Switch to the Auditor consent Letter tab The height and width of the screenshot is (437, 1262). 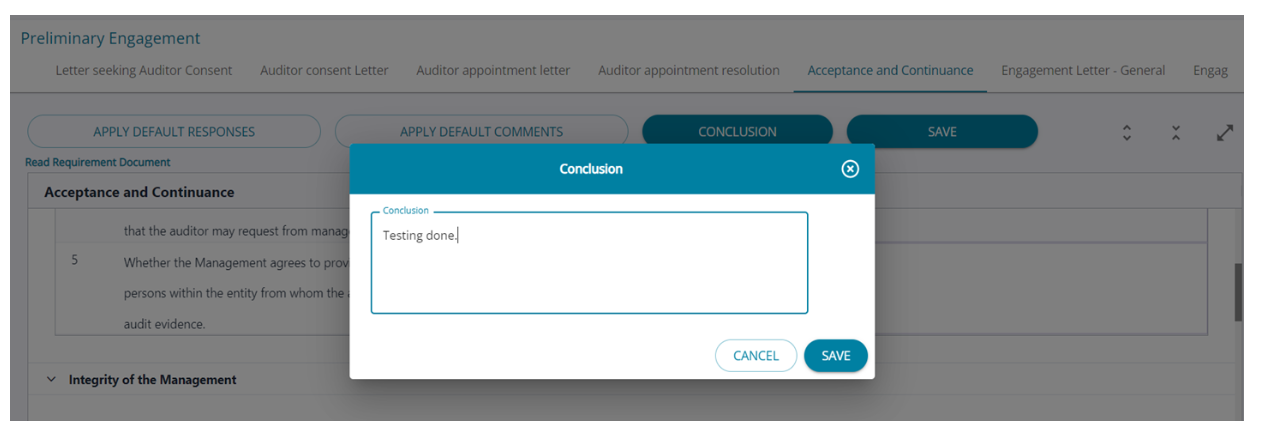pos(324,71)
